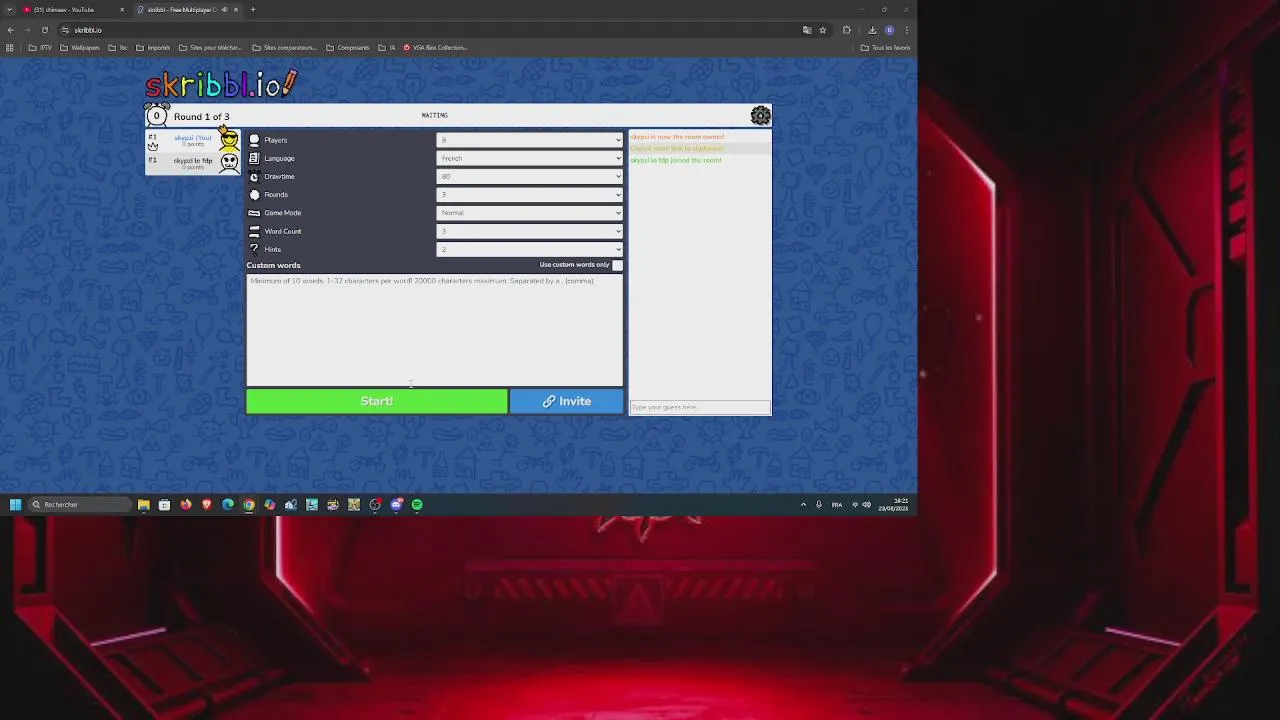Click skypzi (You) yellow avatar
The height and width of the screenshot is (720, 1280).
pos(229,140)
